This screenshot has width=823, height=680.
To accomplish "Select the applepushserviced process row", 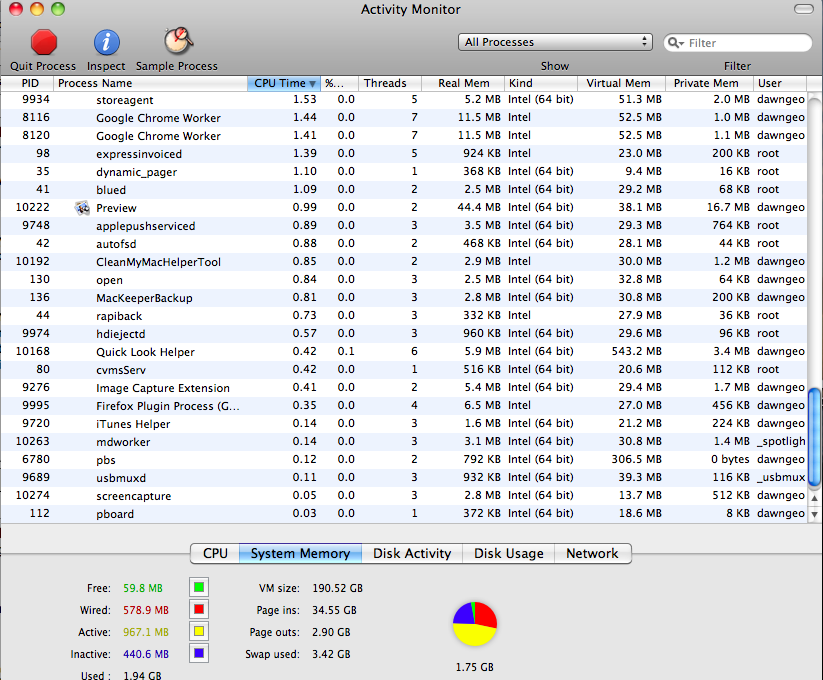I will tap(404, 226).
